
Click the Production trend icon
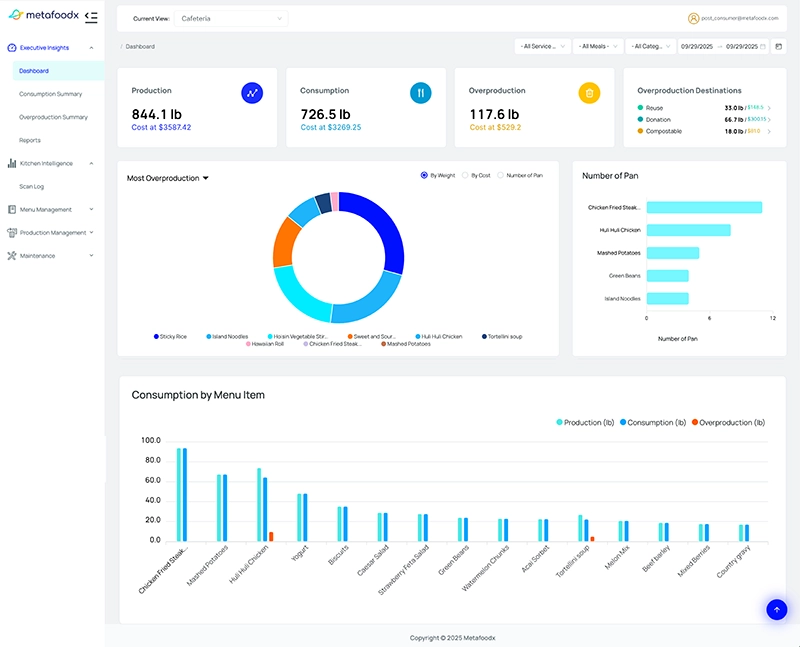[x=252, y=93]
